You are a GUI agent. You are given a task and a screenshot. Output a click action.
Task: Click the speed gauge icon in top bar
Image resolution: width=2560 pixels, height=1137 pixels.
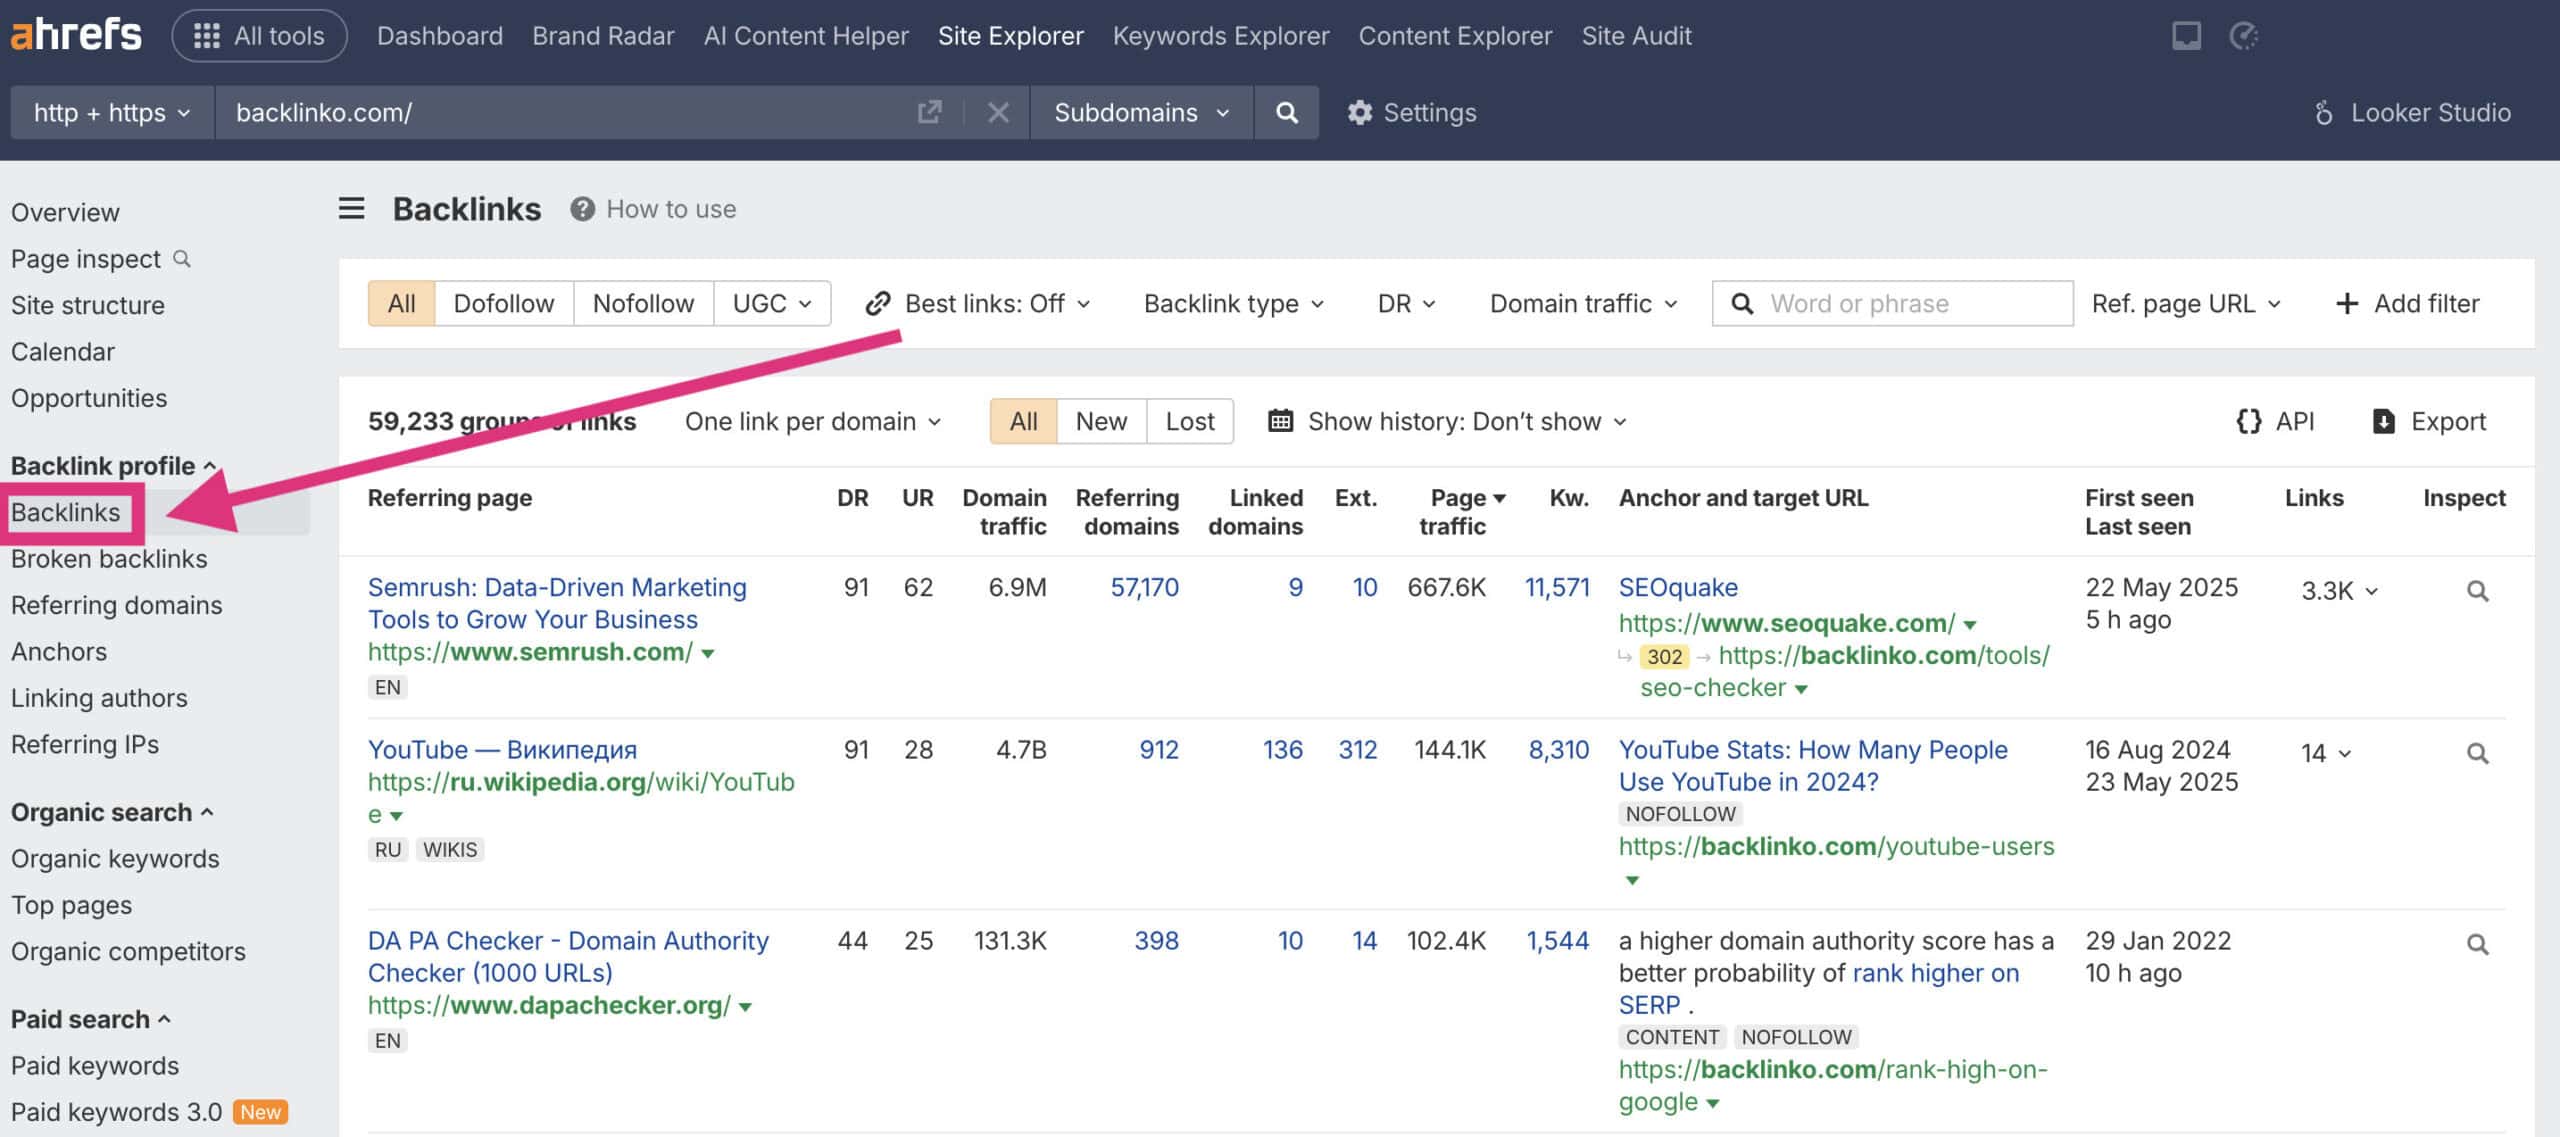(x=2243, y=36)
